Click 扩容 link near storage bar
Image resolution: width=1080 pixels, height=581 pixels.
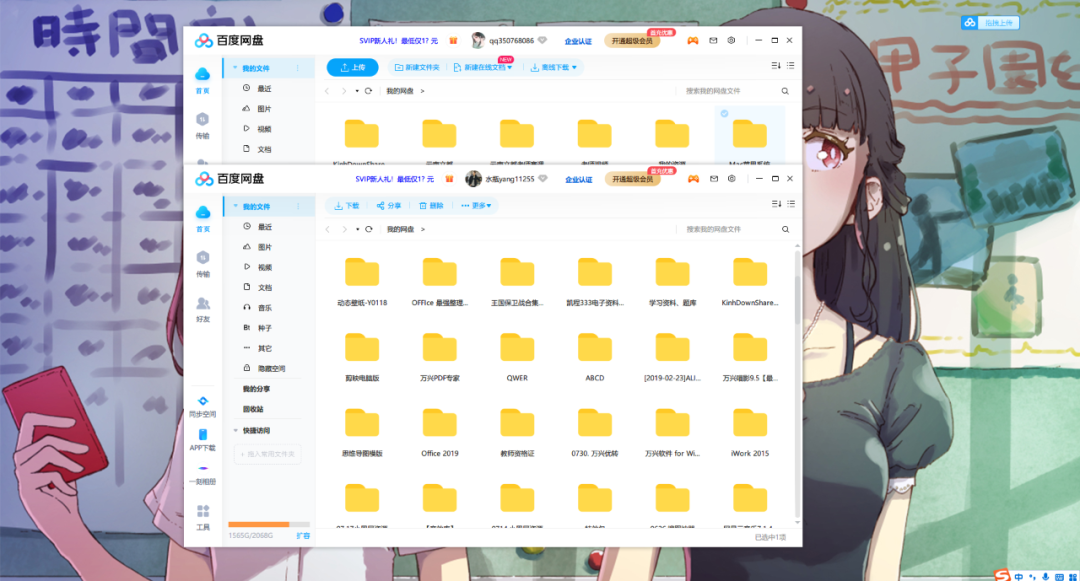(x=303, y=536)
